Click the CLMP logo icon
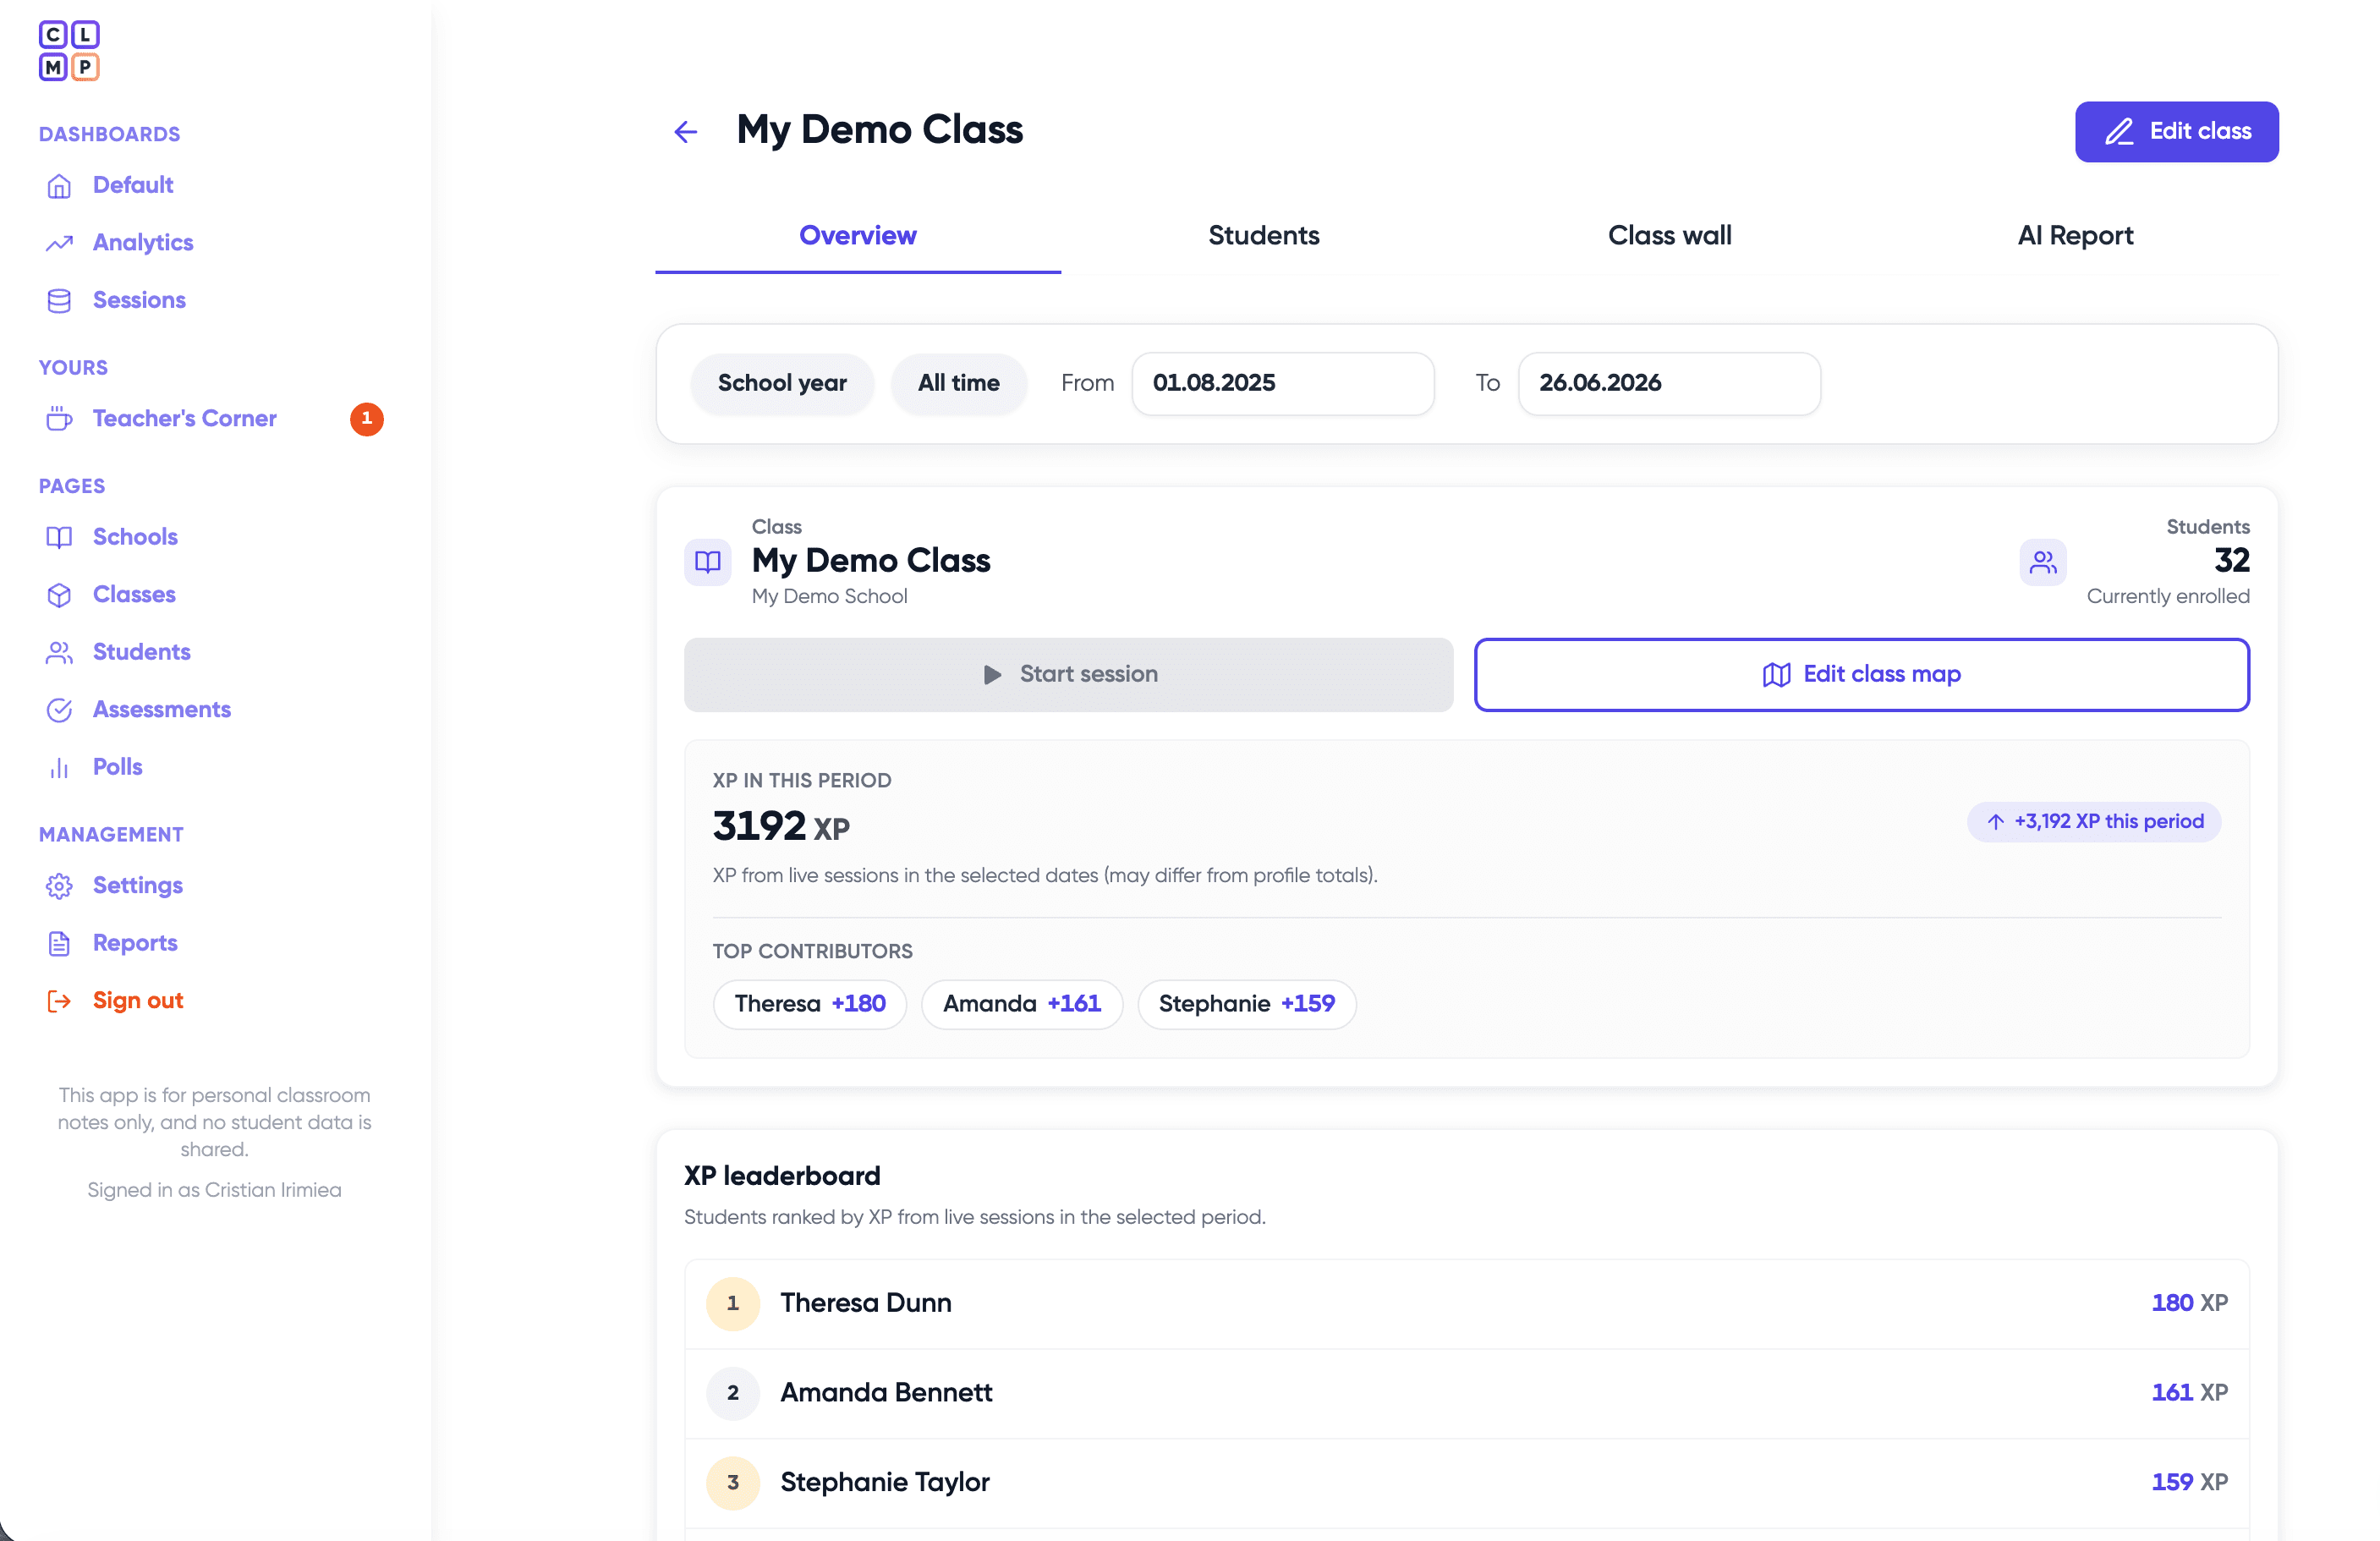 pos(69,50)
